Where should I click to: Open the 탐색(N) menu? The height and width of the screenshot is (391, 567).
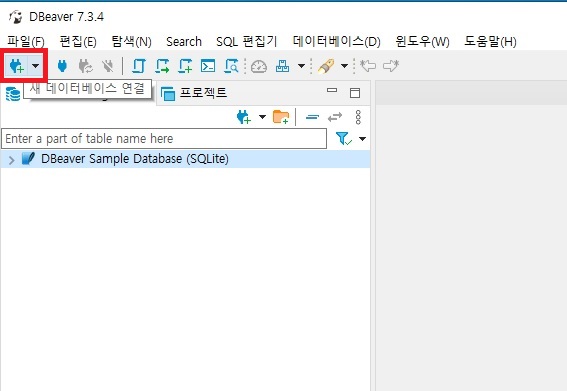click(x=131, y=42)
